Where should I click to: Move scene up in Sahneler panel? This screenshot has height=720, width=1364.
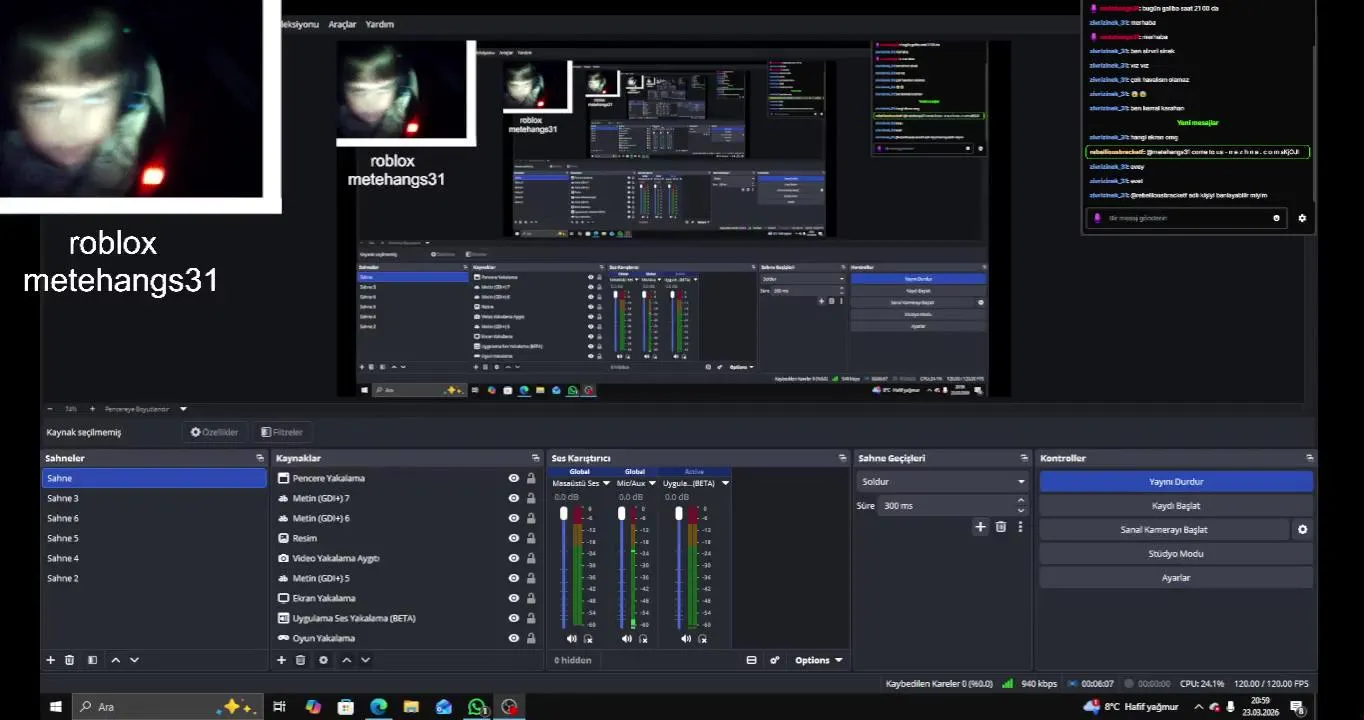[x=115, y=660]
